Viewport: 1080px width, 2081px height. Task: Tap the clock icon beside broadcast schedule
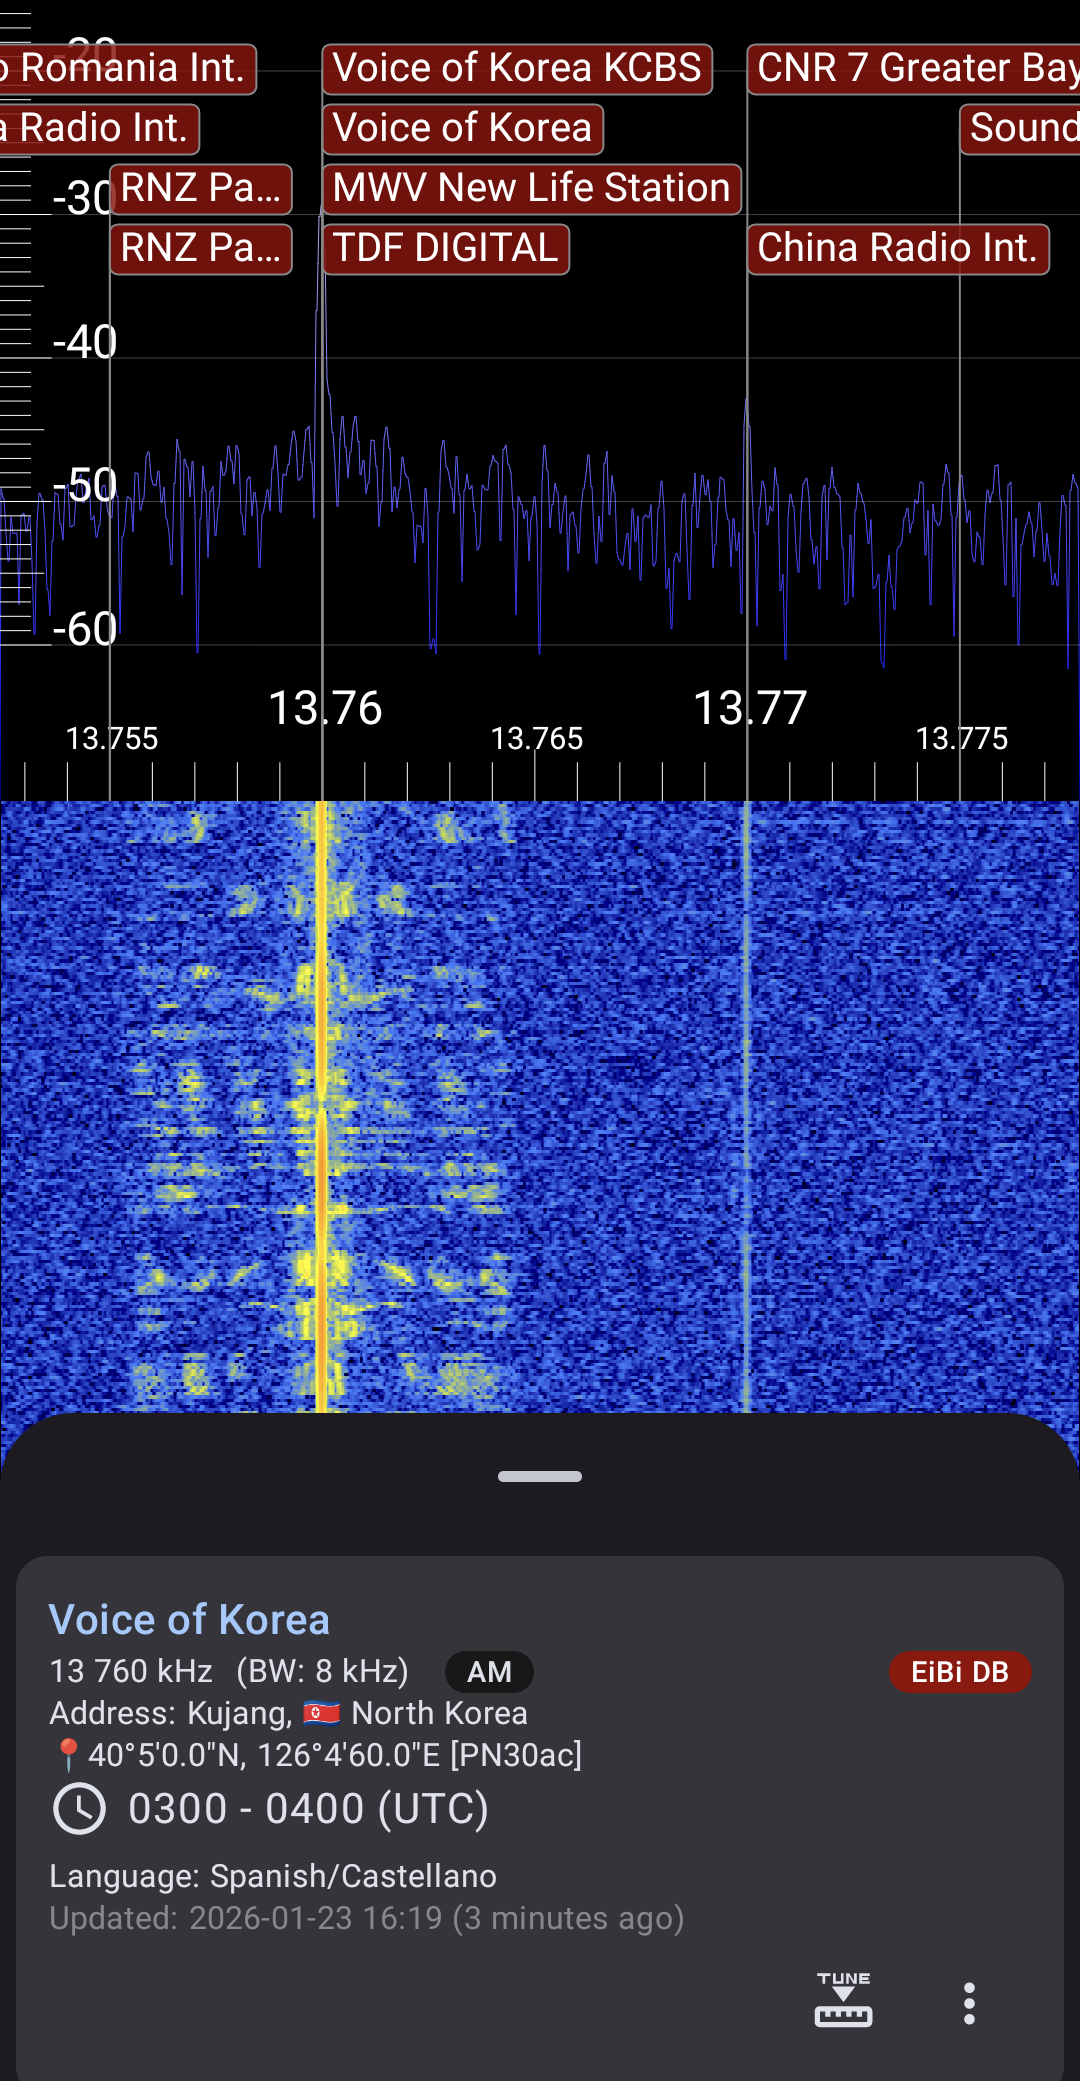pos(79,1809)
